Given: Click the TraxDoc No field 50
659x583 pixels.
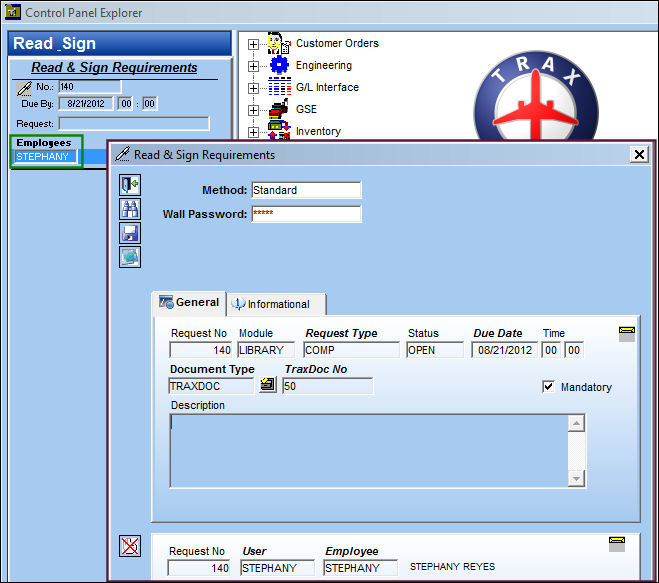Looking at the screenshot, I should pyautogui.click(x=327, y=386).
